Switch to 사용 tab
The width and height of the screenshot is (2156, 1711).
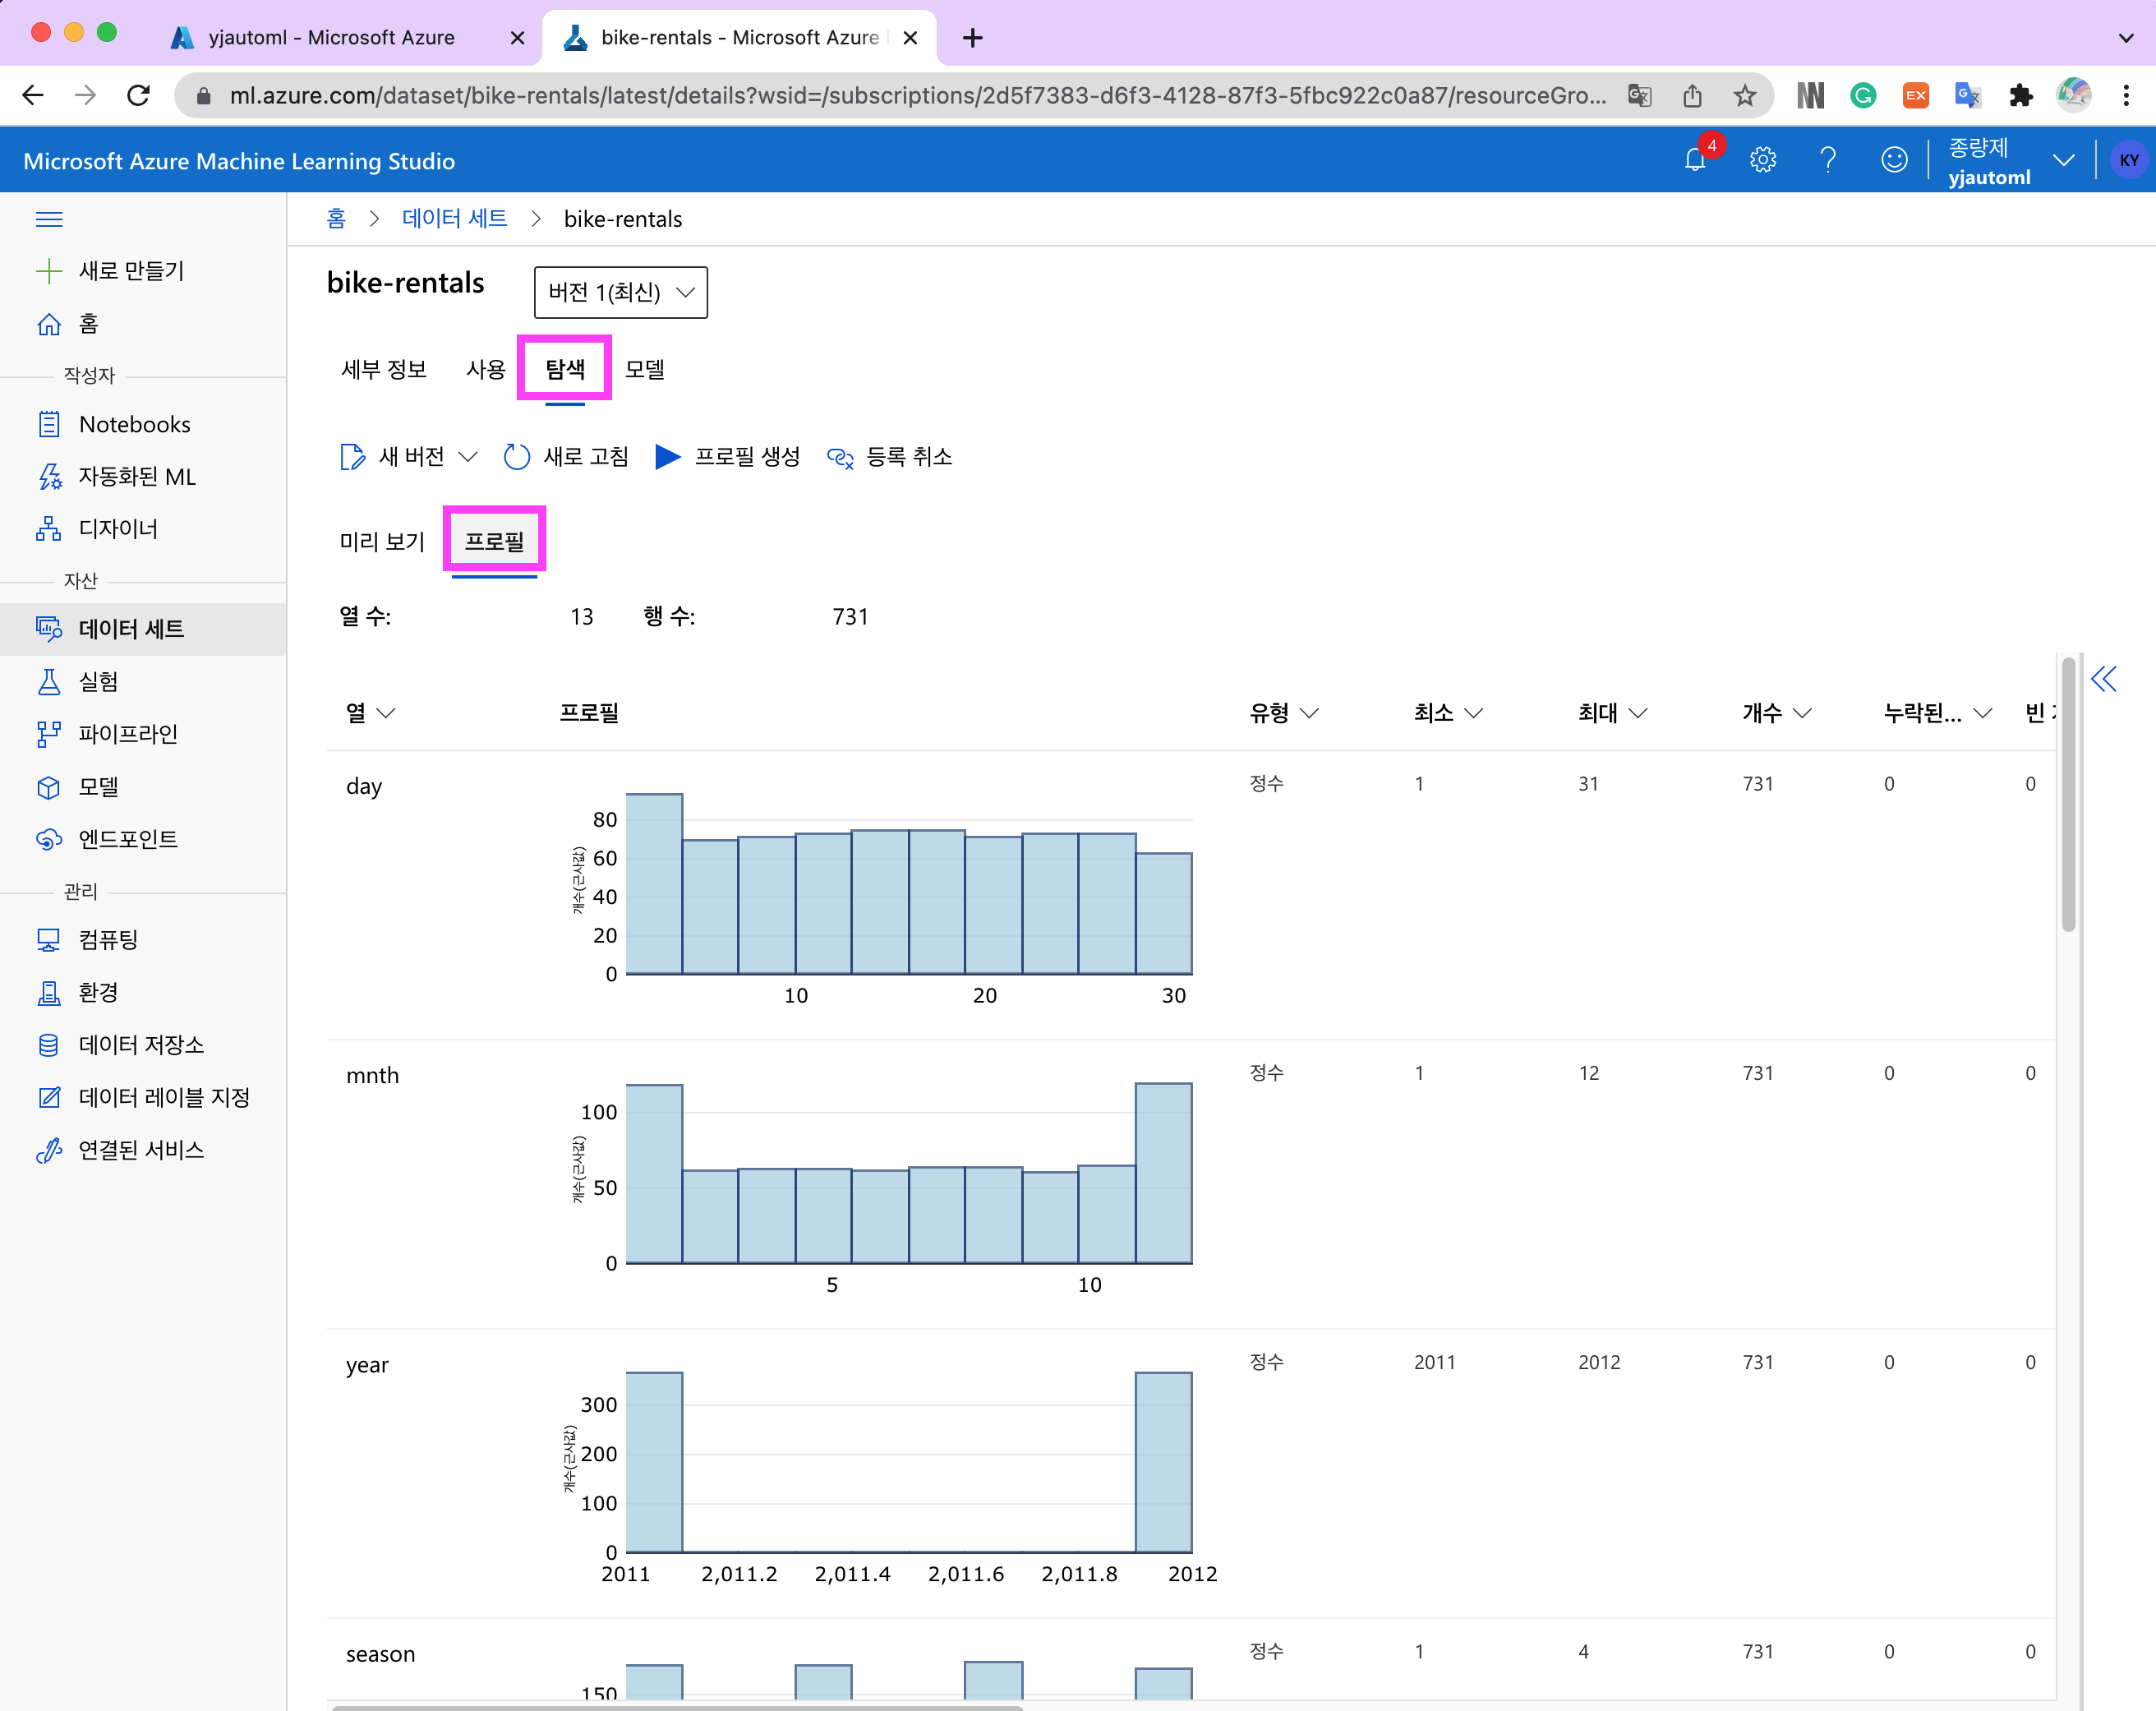pyautogui.click(x=486, y=370)
